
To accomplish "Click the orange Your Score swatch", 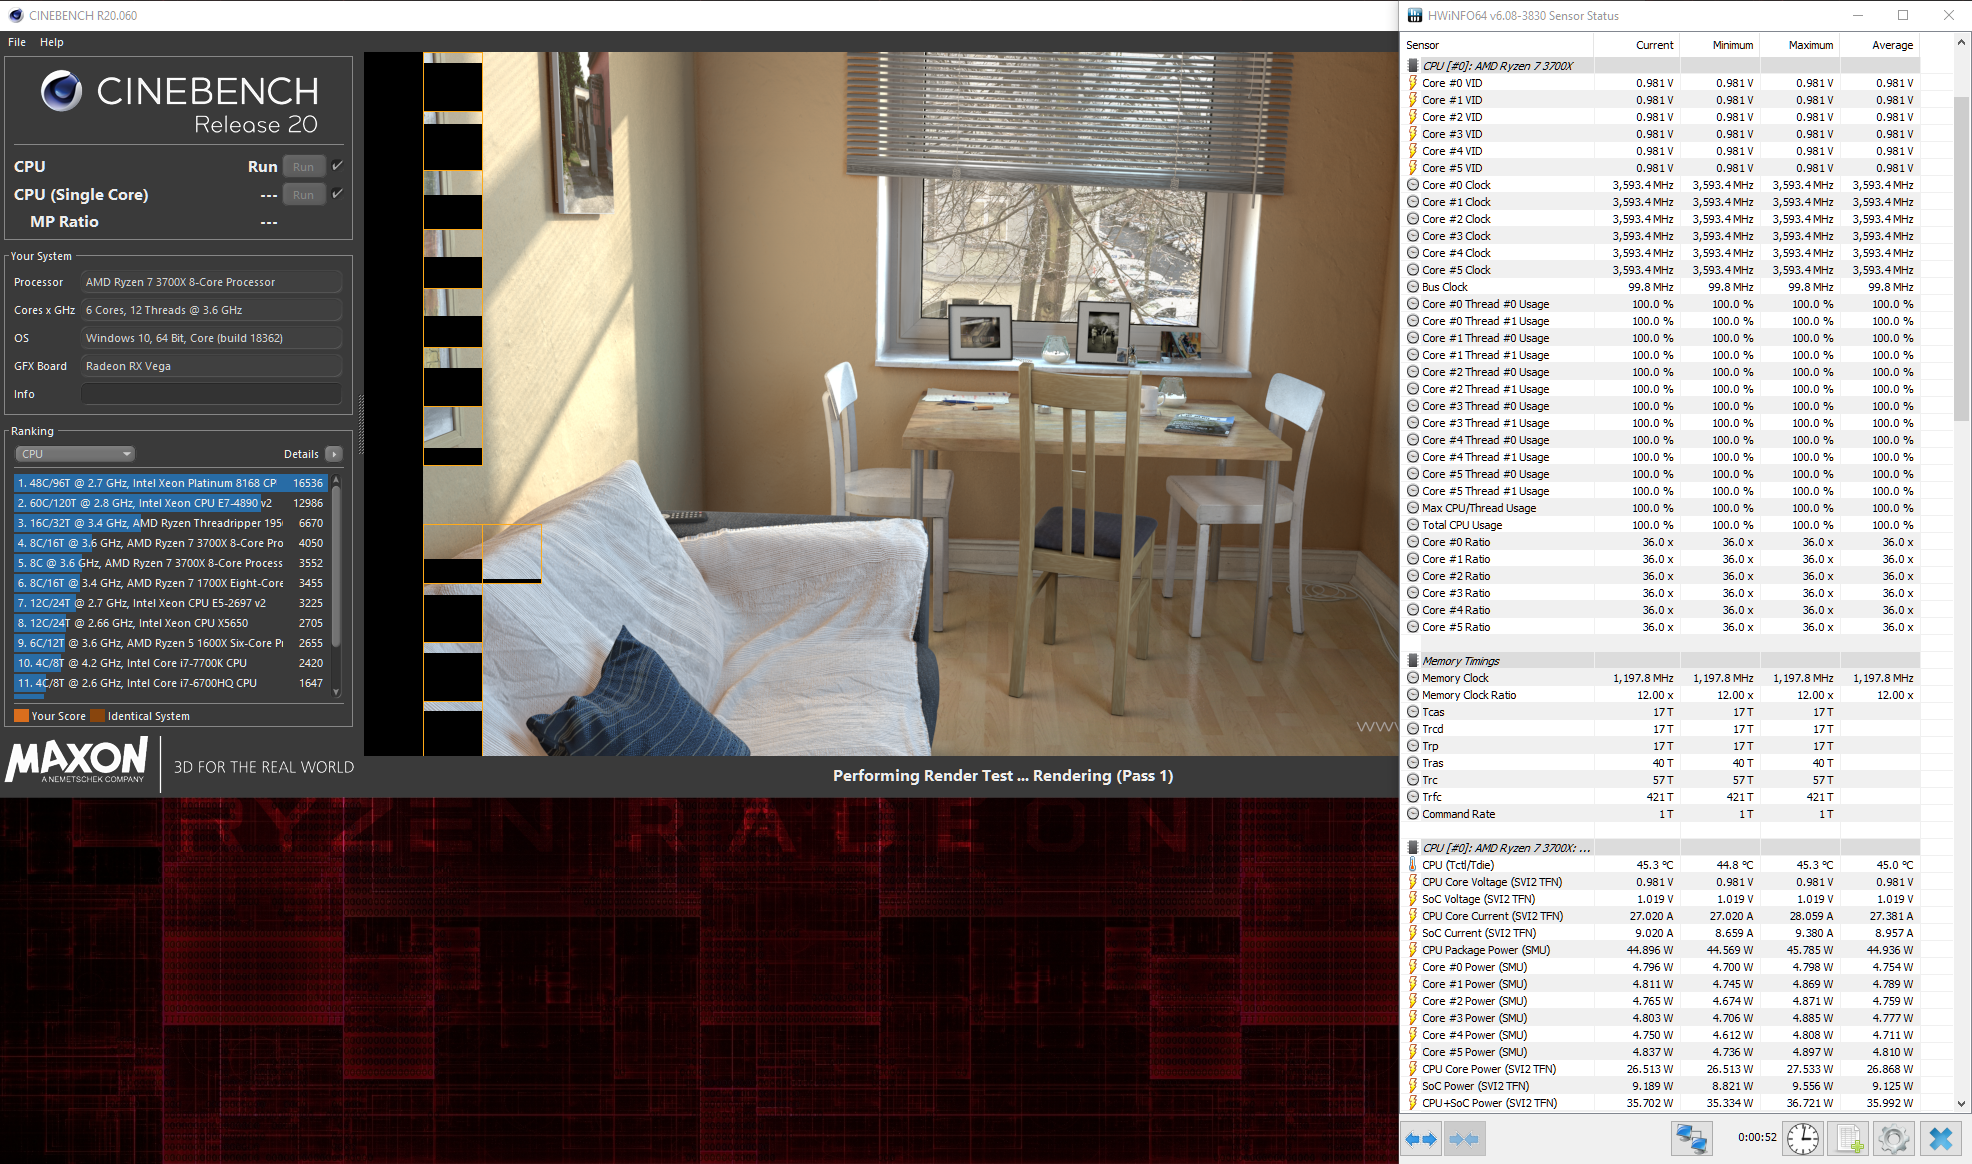I will pyautogui.click(x=21, y=716).
